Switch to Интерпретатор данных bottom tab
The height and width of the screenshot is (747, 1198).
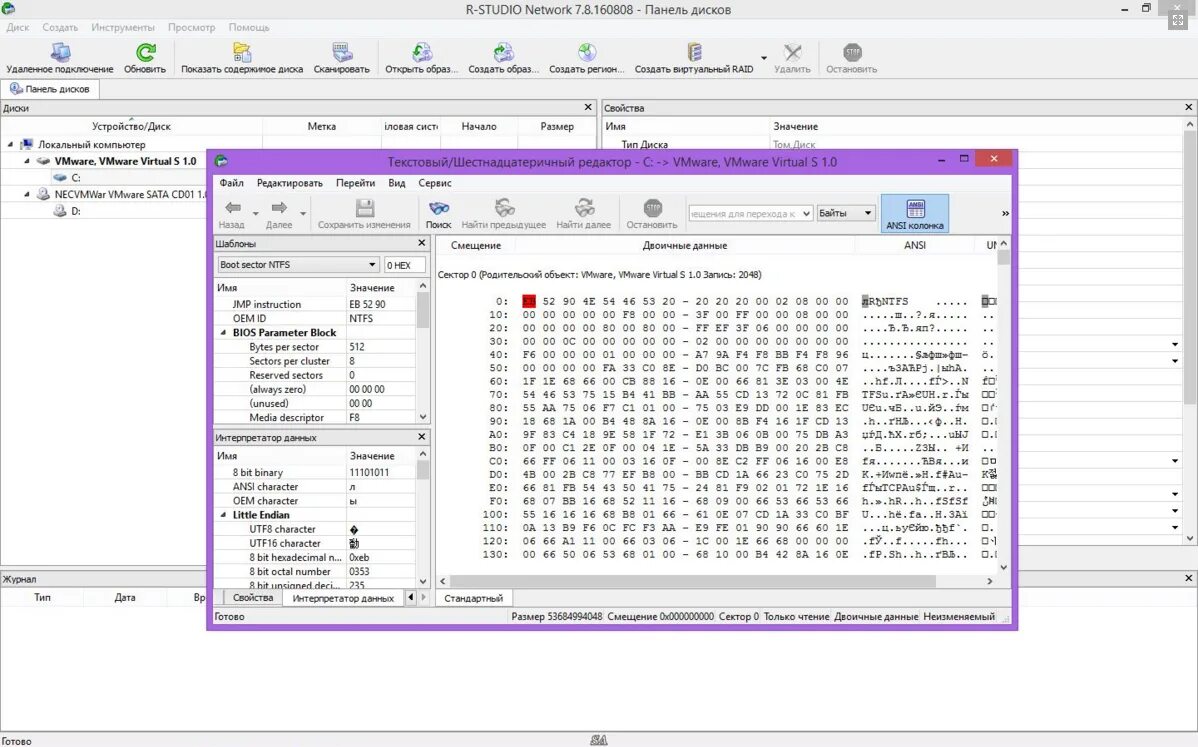pyautogui.click(x=343, y=598)
